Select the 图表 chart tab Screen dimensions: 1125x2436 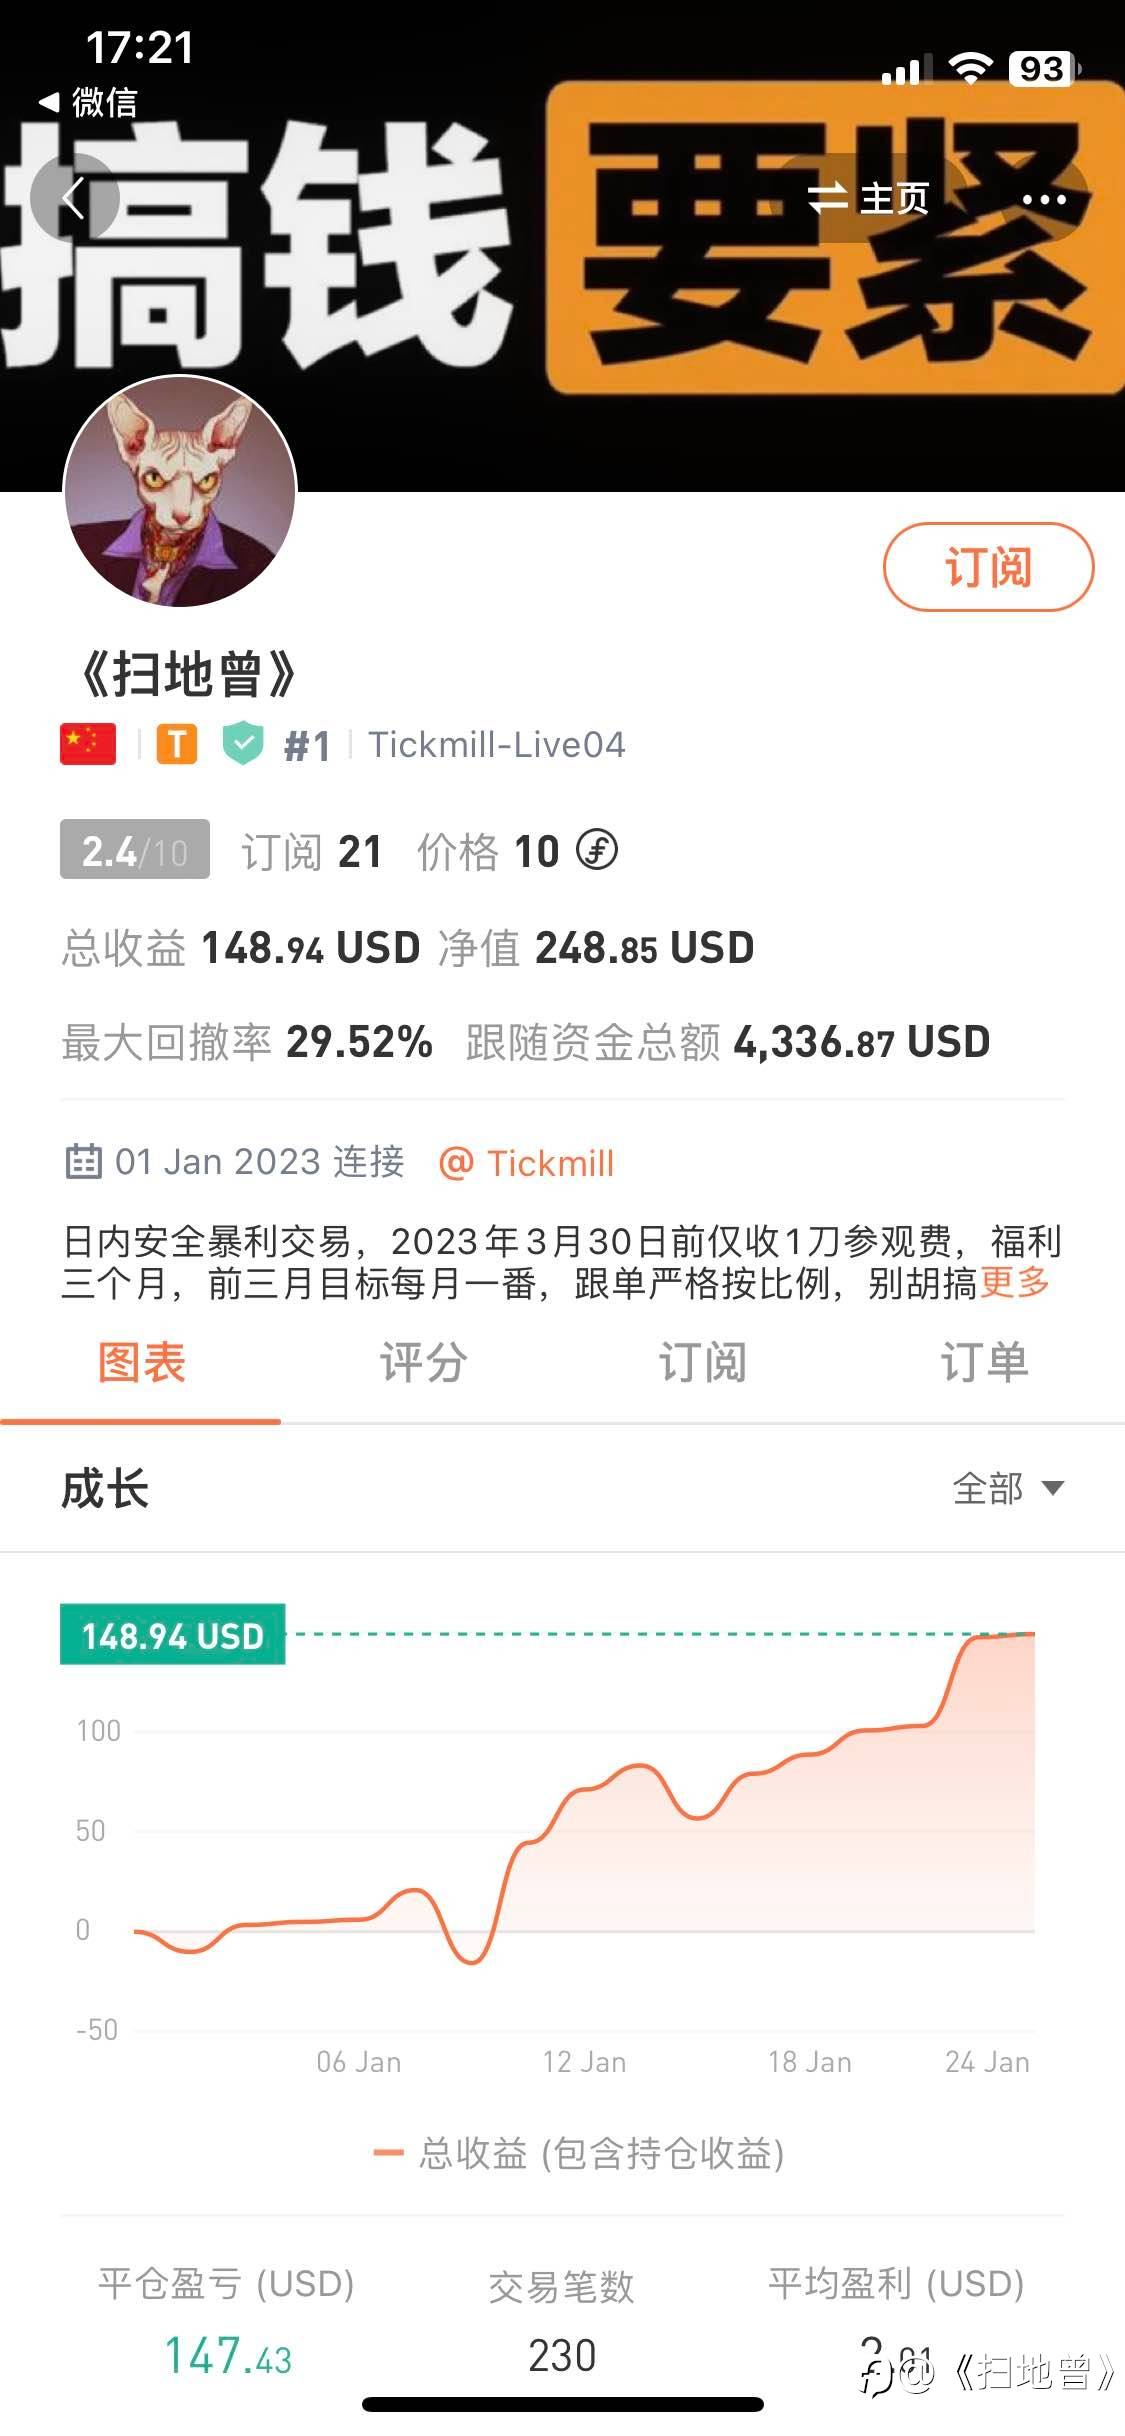click(x=141, y=1363)
